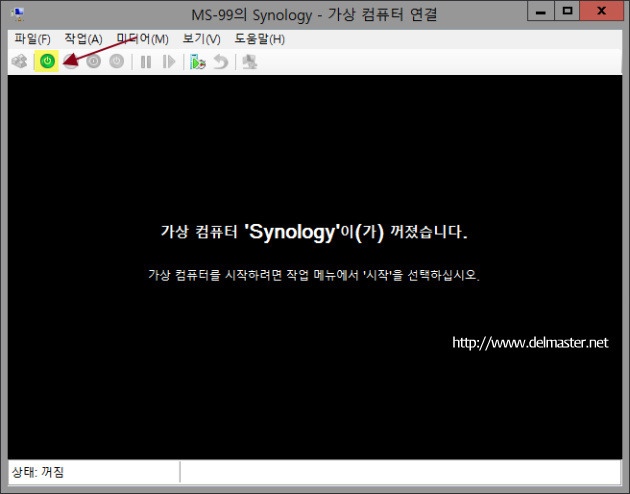
Task: Maximize the virtual machine connection window
Action: [x=567, y=11]
